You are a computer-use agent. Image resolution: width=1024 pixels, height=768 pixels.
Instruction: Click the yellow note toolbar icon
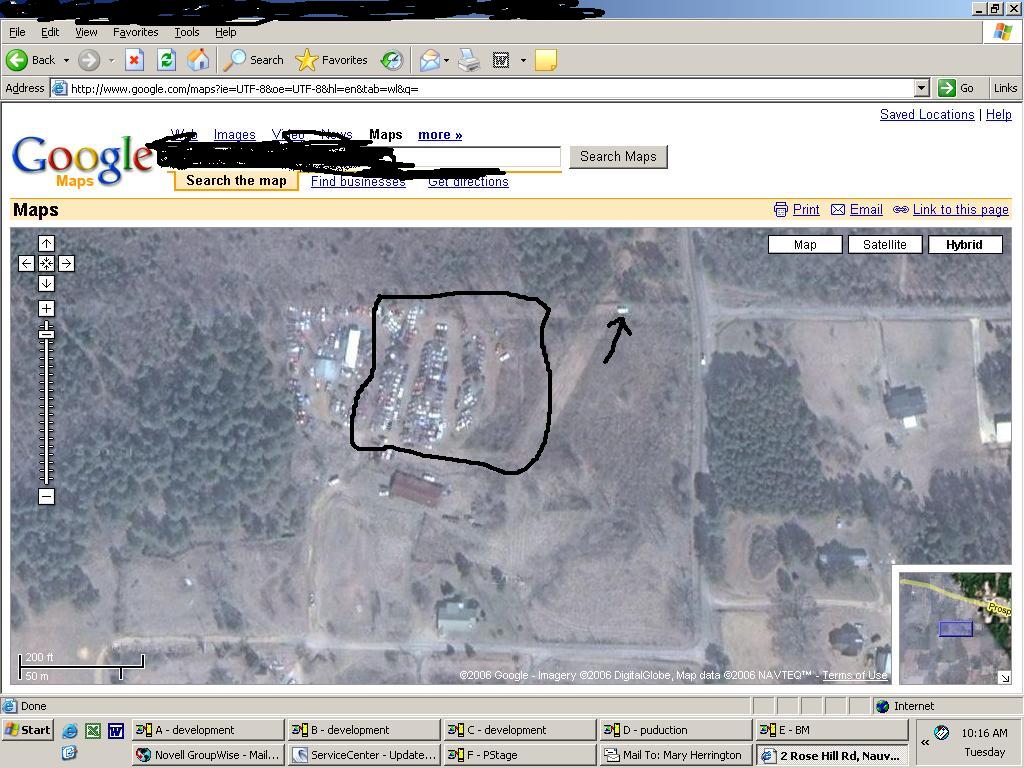pyautogui.click(x=545, y=60)
